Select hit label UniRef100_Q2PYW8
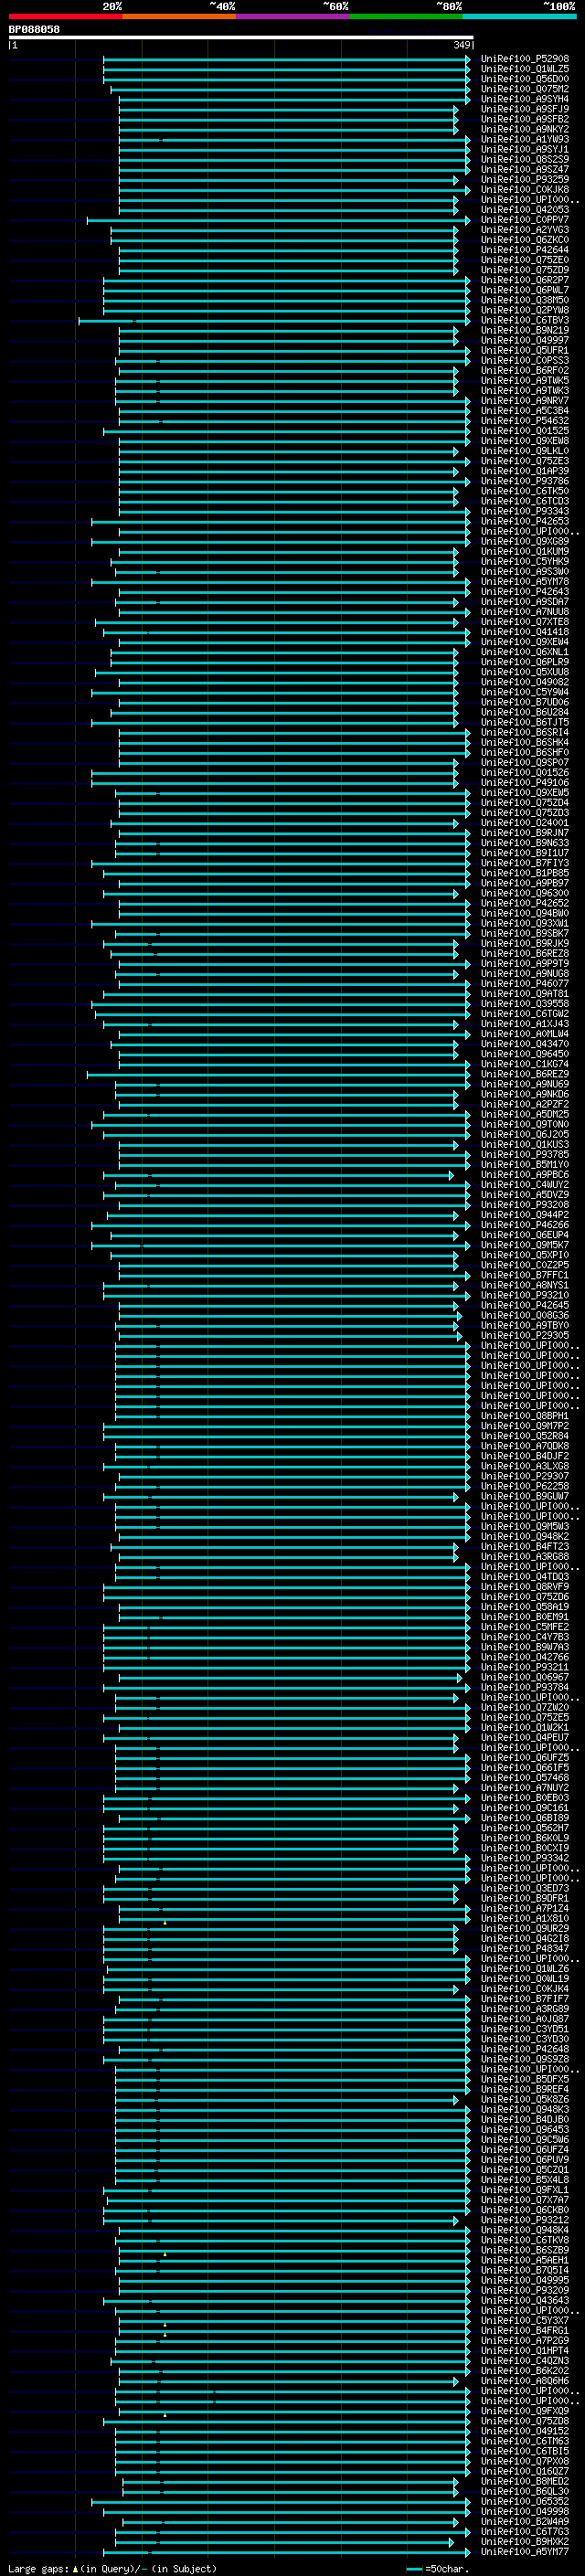This screenshot has width=585, height=2576. (x=525, y=311)
